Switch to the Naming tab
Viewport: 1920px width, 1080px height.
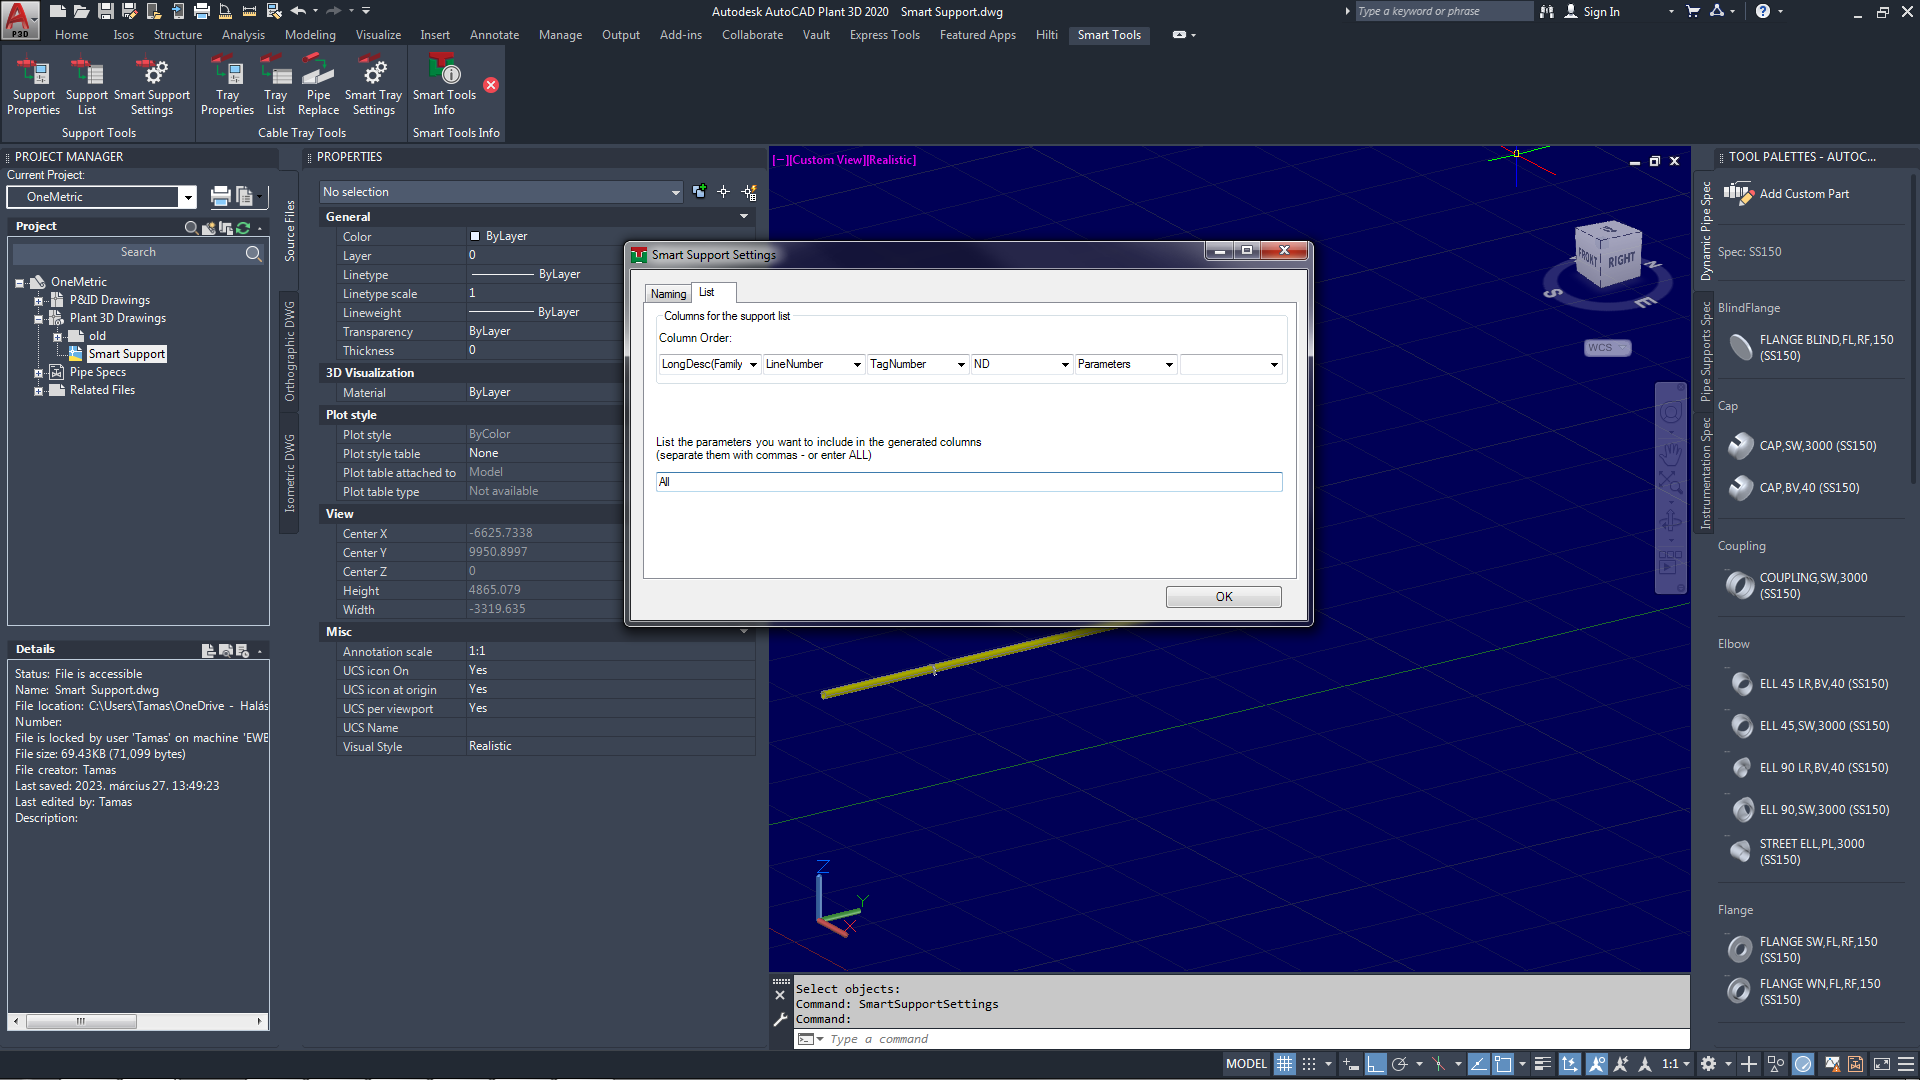[668, 294]
